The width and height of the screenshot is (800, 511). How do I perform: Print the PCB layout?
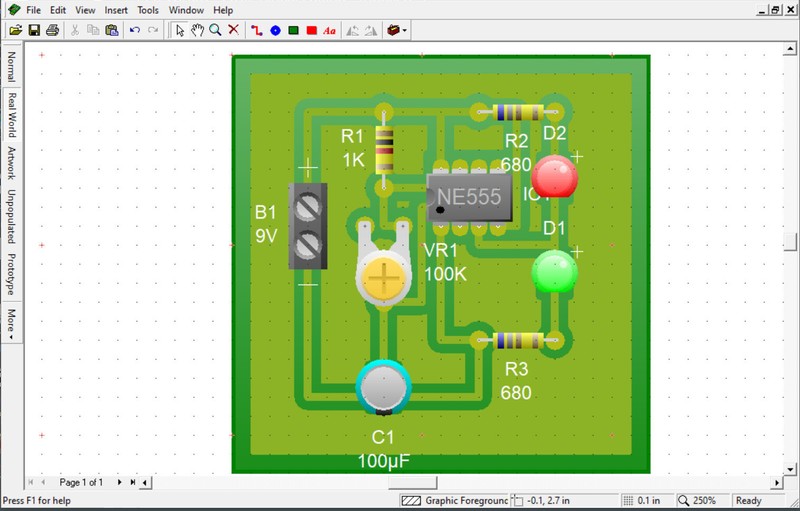(53, 31)
